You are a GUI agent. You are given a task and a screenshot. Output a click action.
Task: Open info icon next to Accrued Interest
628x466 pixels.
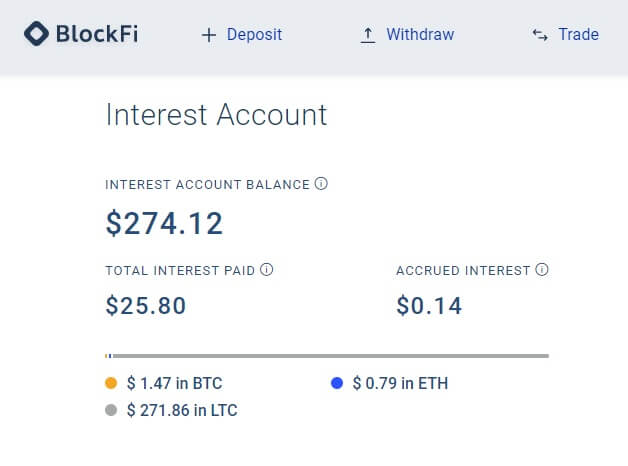pyautogui.click(x=542, y=269)
